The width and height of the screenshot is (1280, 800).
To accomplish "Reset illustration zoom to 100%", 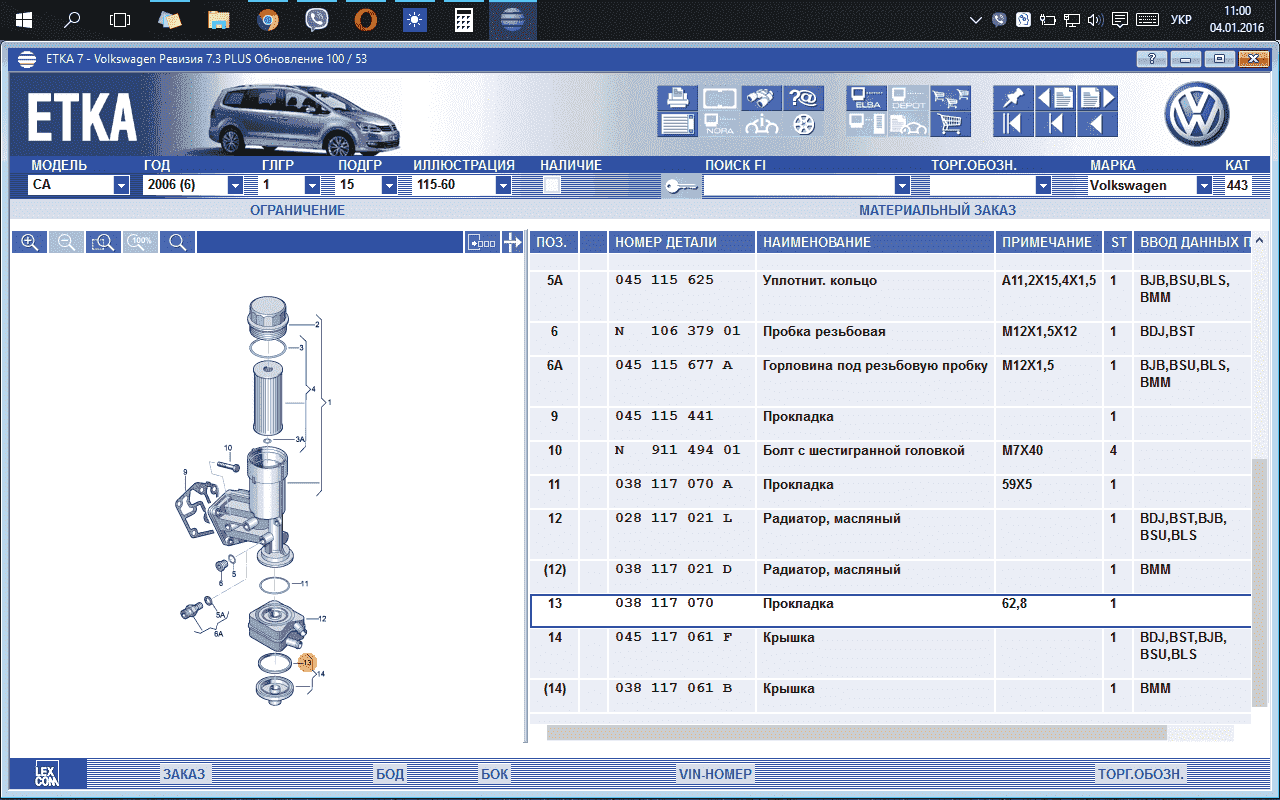I will click(x=141, y=242).
